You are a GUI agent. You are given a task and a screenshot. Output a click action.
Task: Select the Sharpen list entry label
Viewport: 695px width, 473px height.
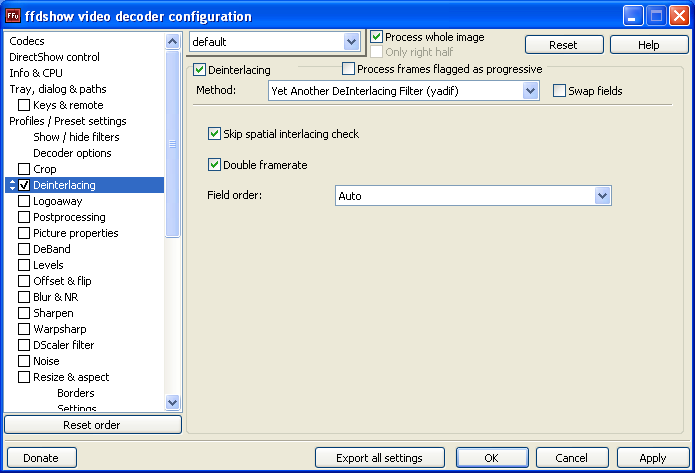pyautogui.click(x=53, y=313)
